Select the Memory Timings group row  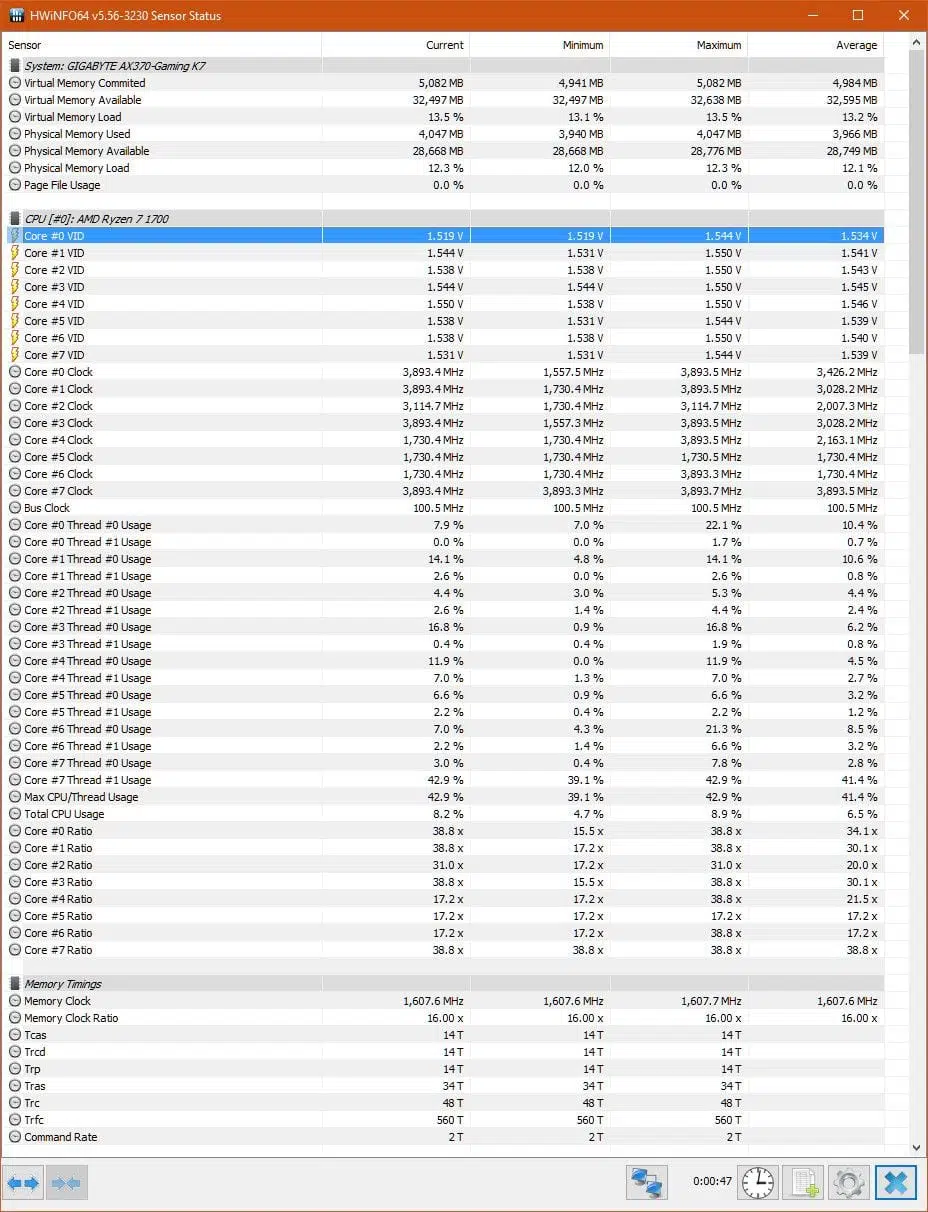pos(444,984)
